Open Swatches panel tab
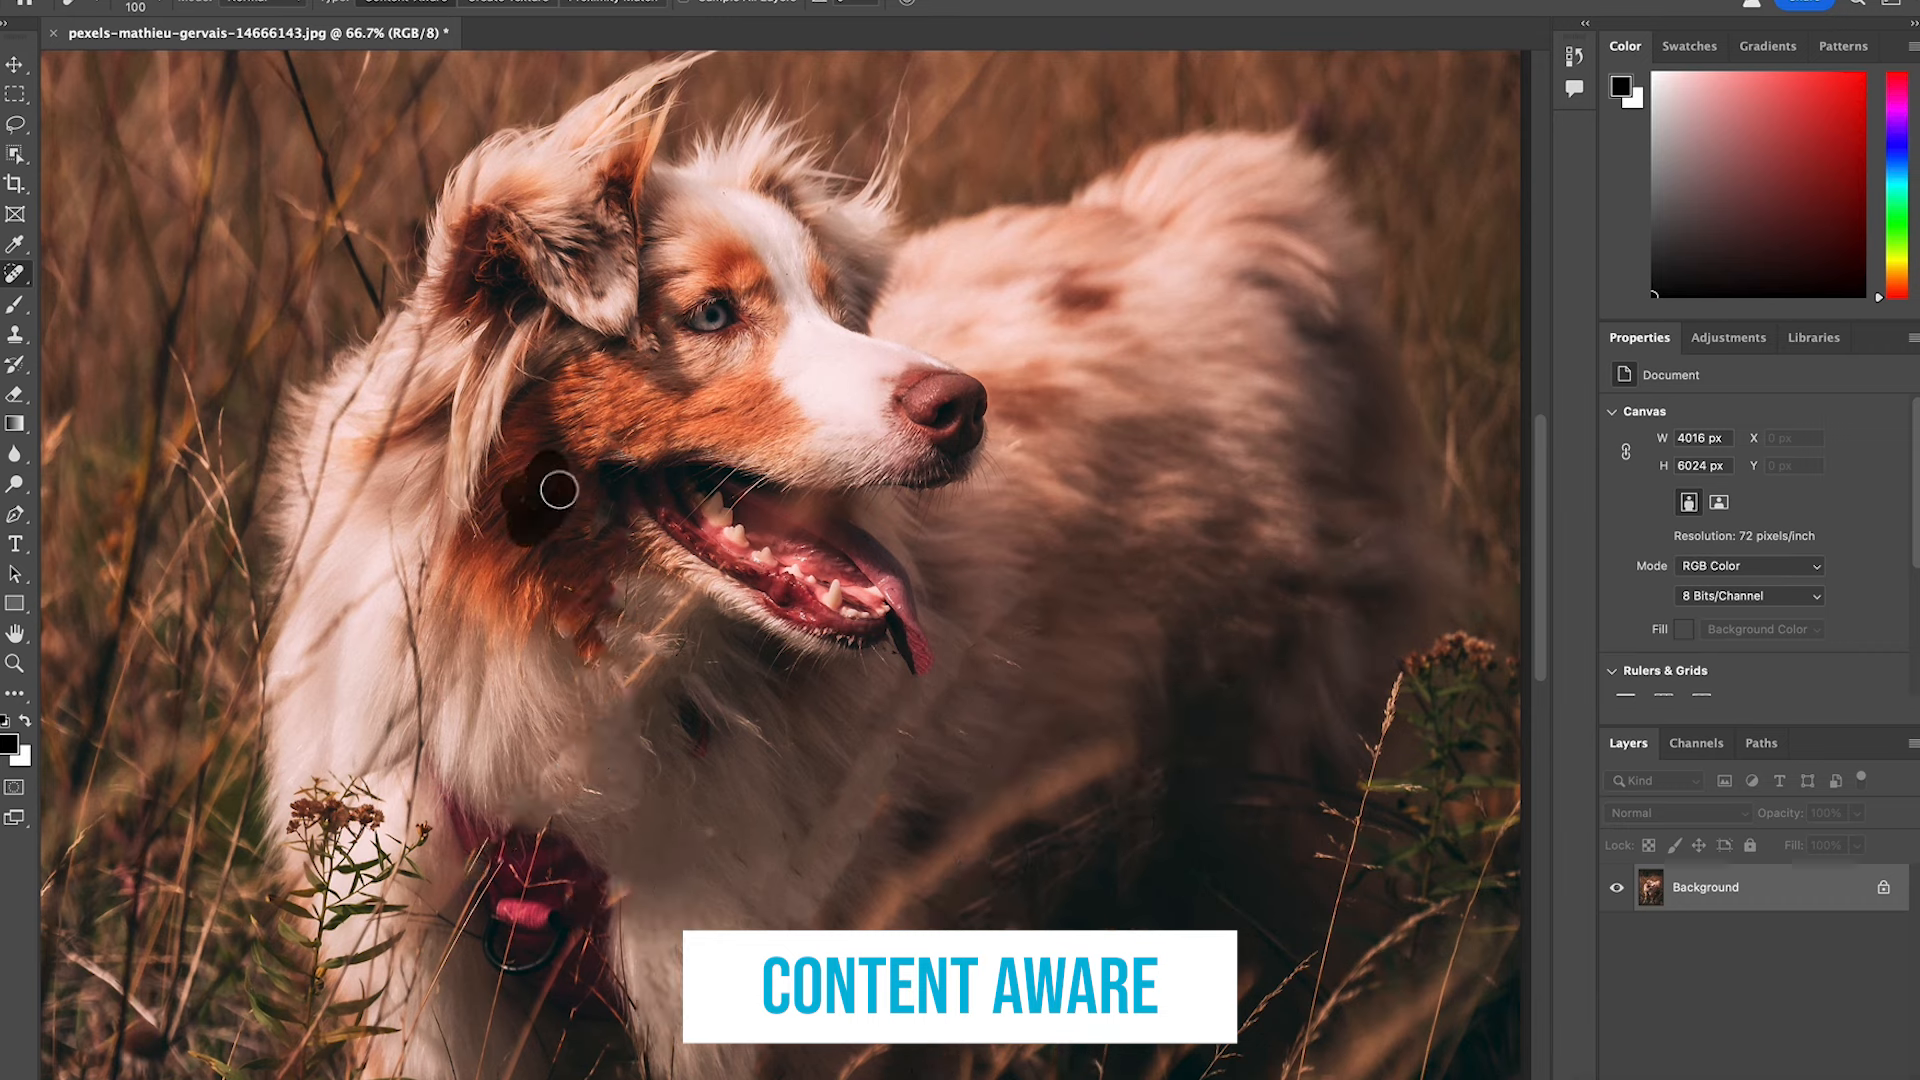 [1689, 46]
